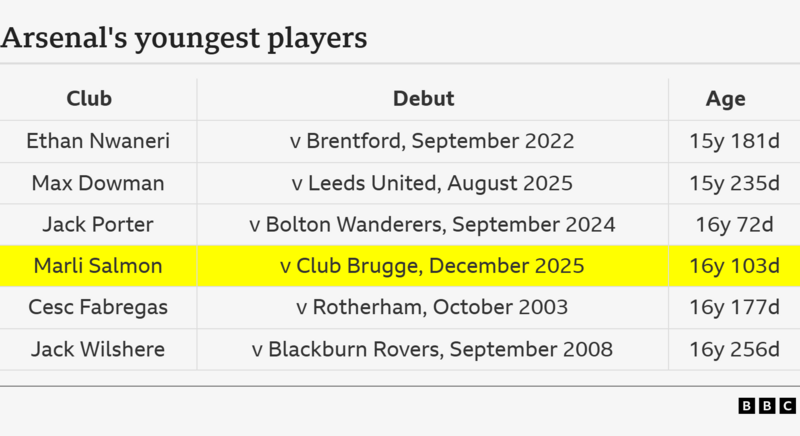Image resolution: width=800 pixels, height=436 pixels.
Task: Click the 15y 181d age value
Action: (x=734, y=141)
